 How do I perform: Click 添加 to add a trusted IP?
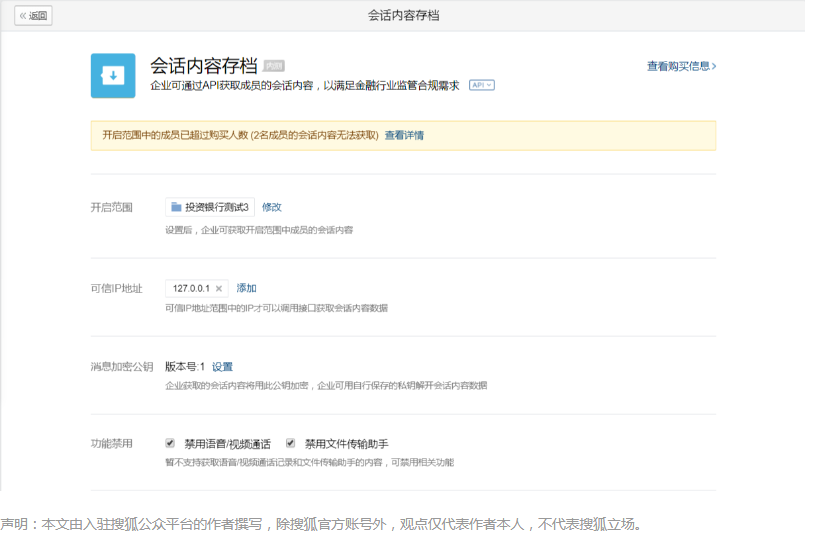click(x=246, y=288)
